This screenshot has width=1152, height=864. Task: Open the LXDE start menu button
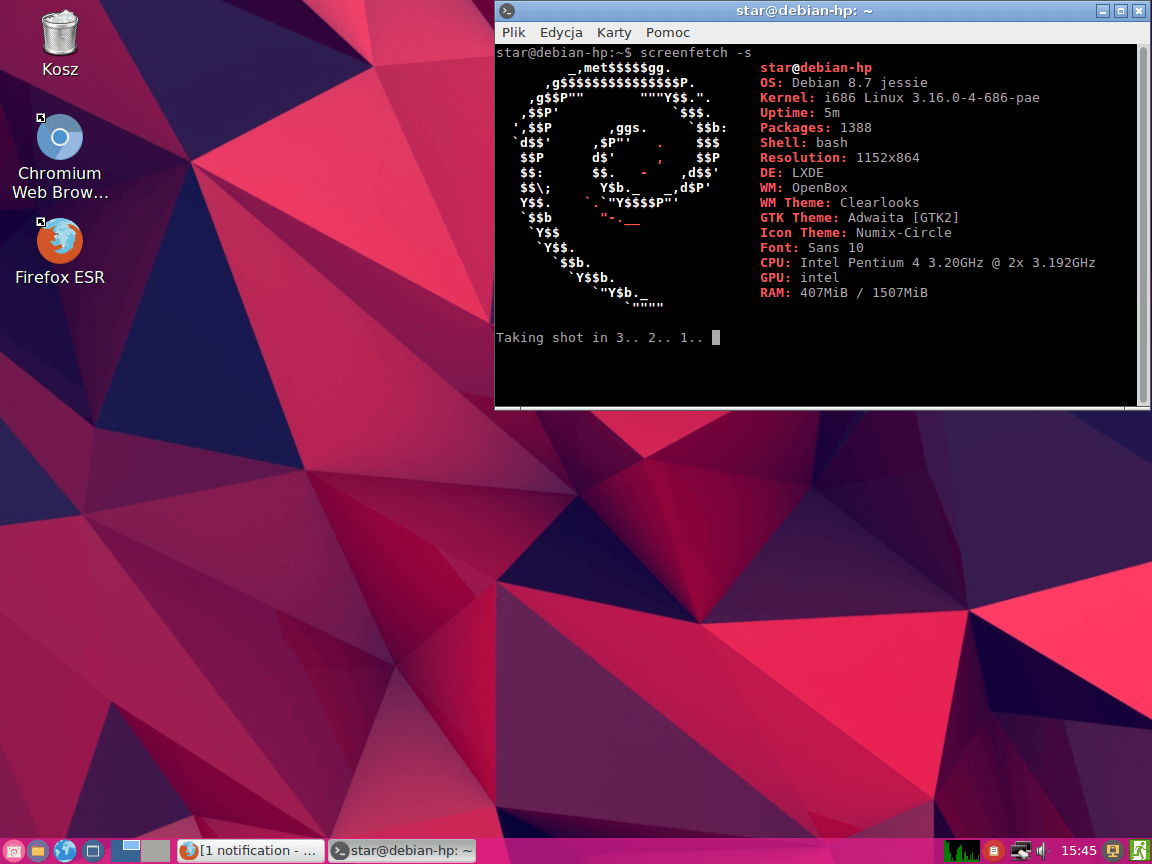13,851
